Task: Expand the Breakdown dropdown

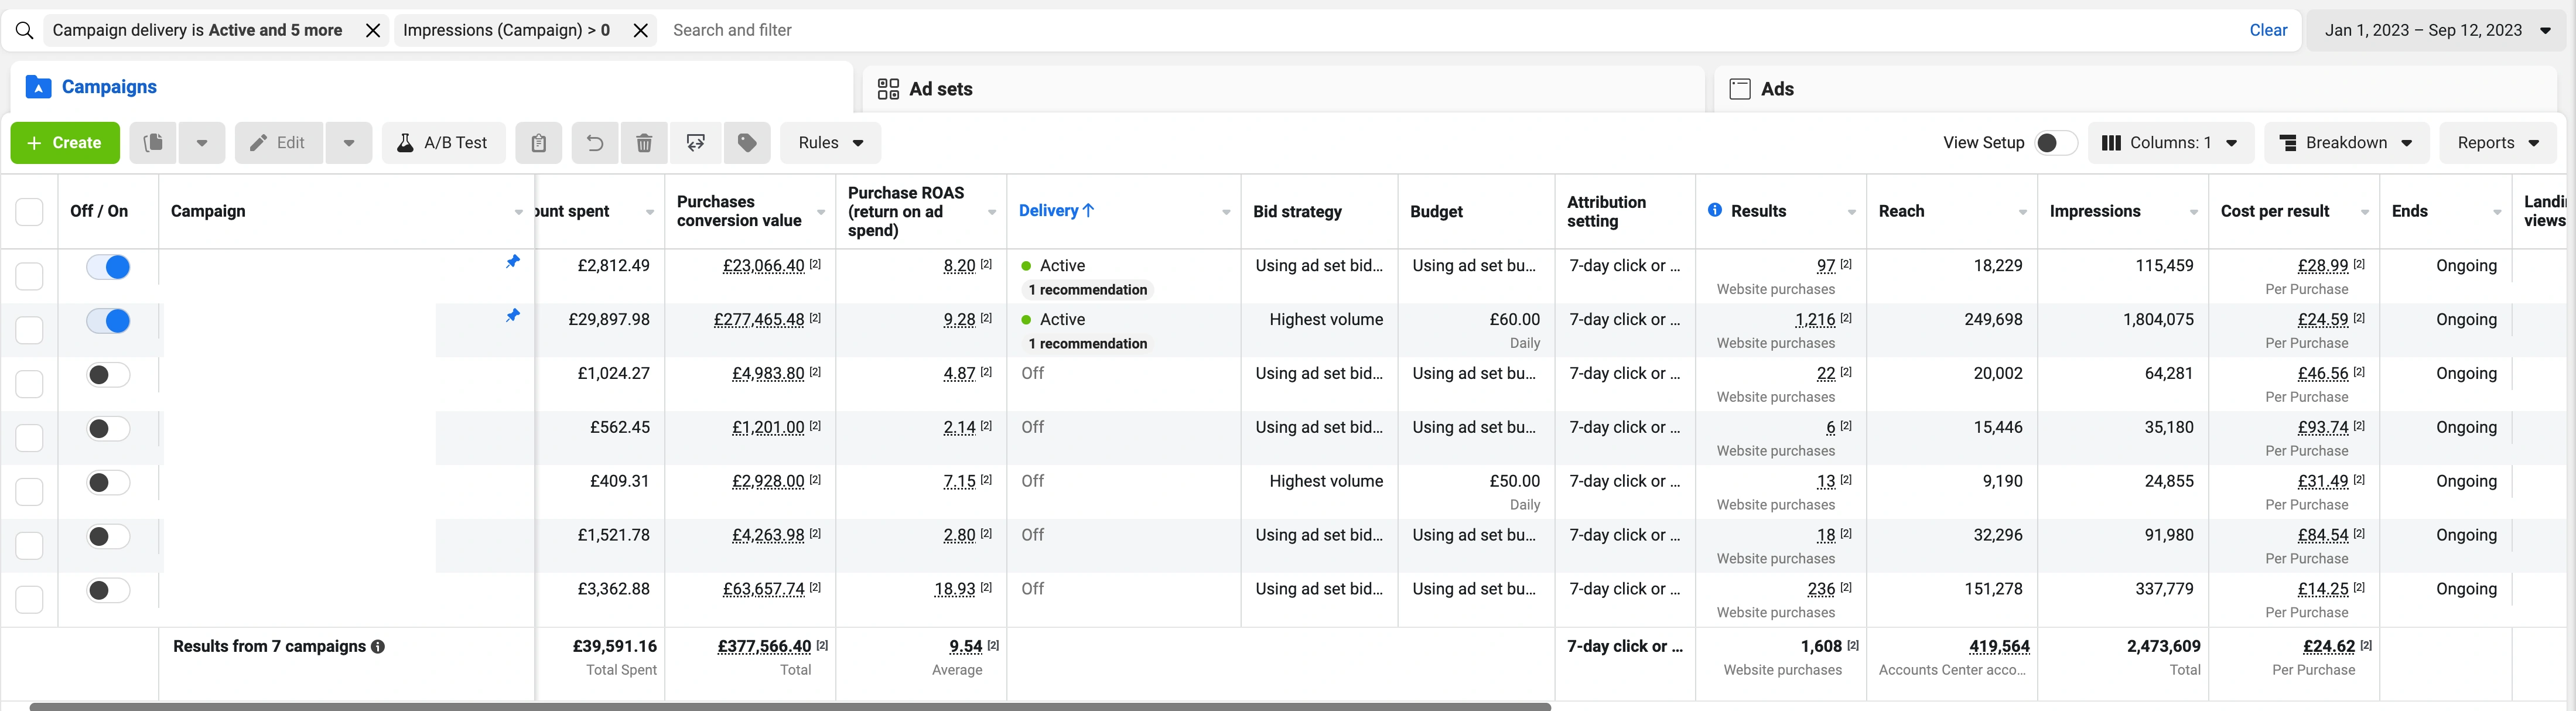Action: [x=2345, y=143]
